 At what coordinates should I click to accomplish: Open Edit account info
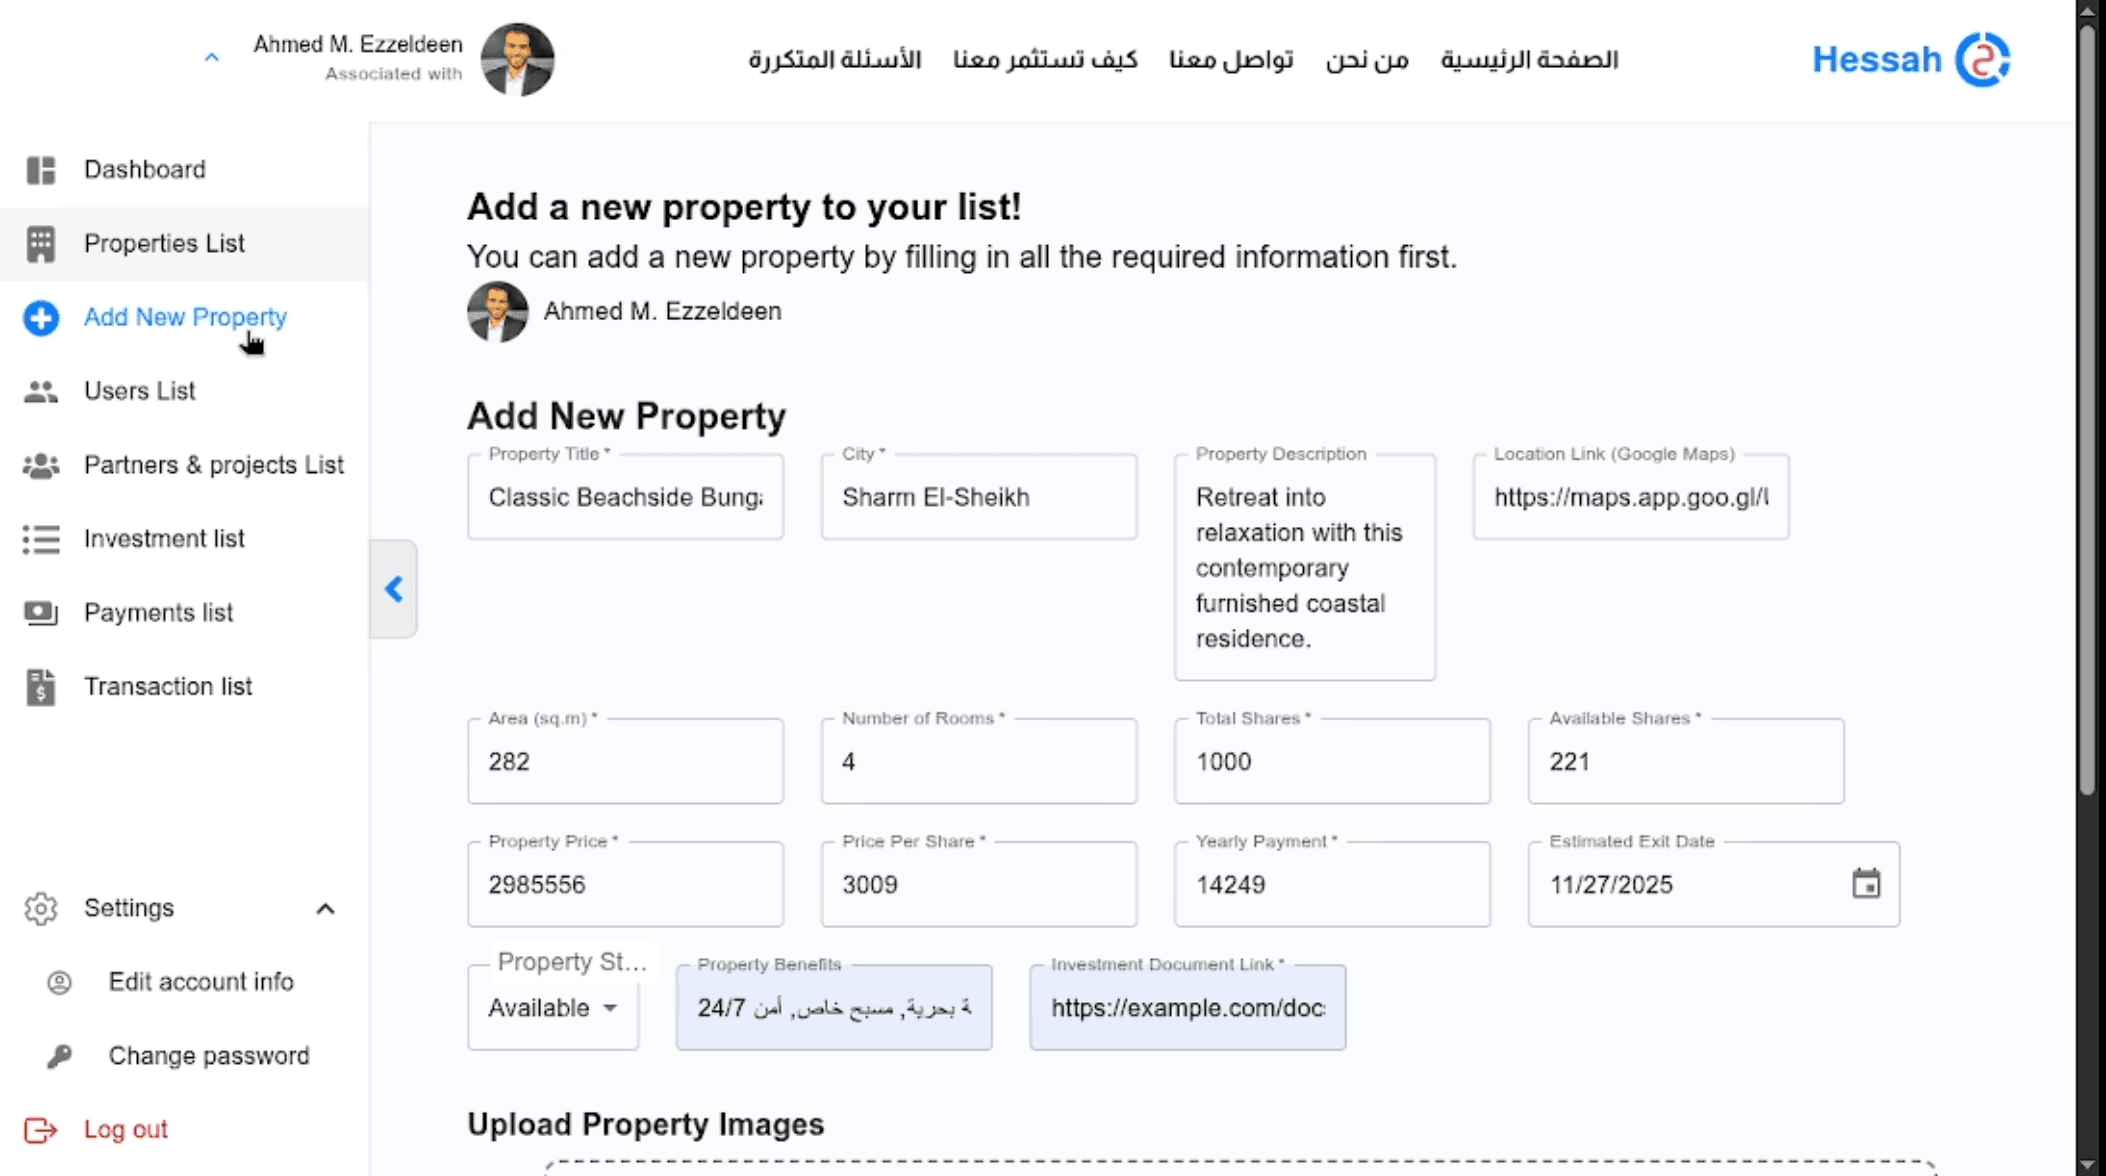click(200, 981)
